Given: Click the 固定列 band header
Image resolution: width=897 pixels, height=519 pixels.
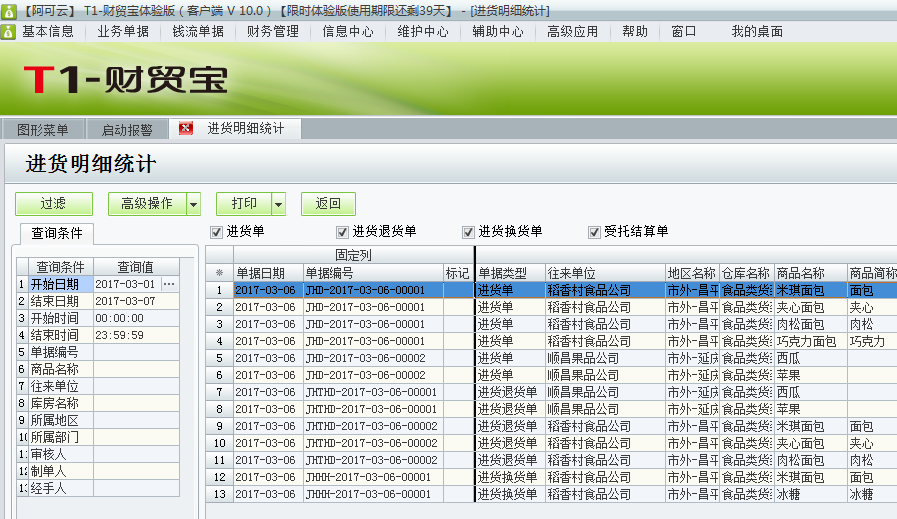Looking at the screenshot, I should click(x=353, y=255).
